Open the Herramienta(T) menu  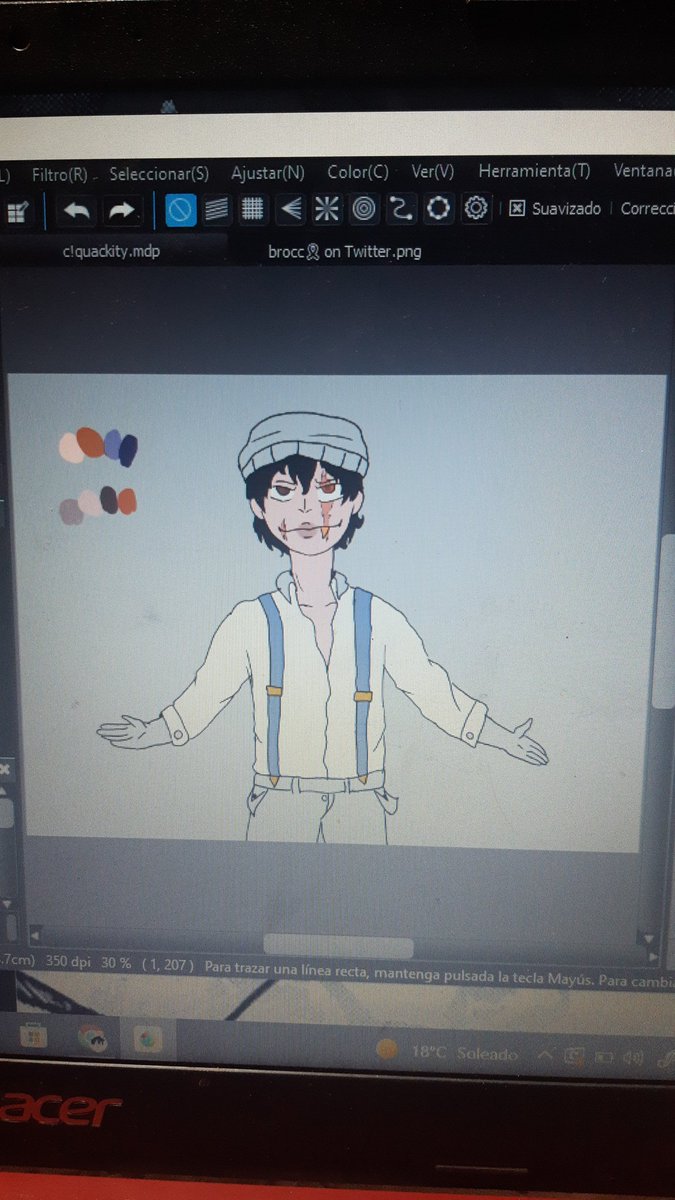pos(534,171)
